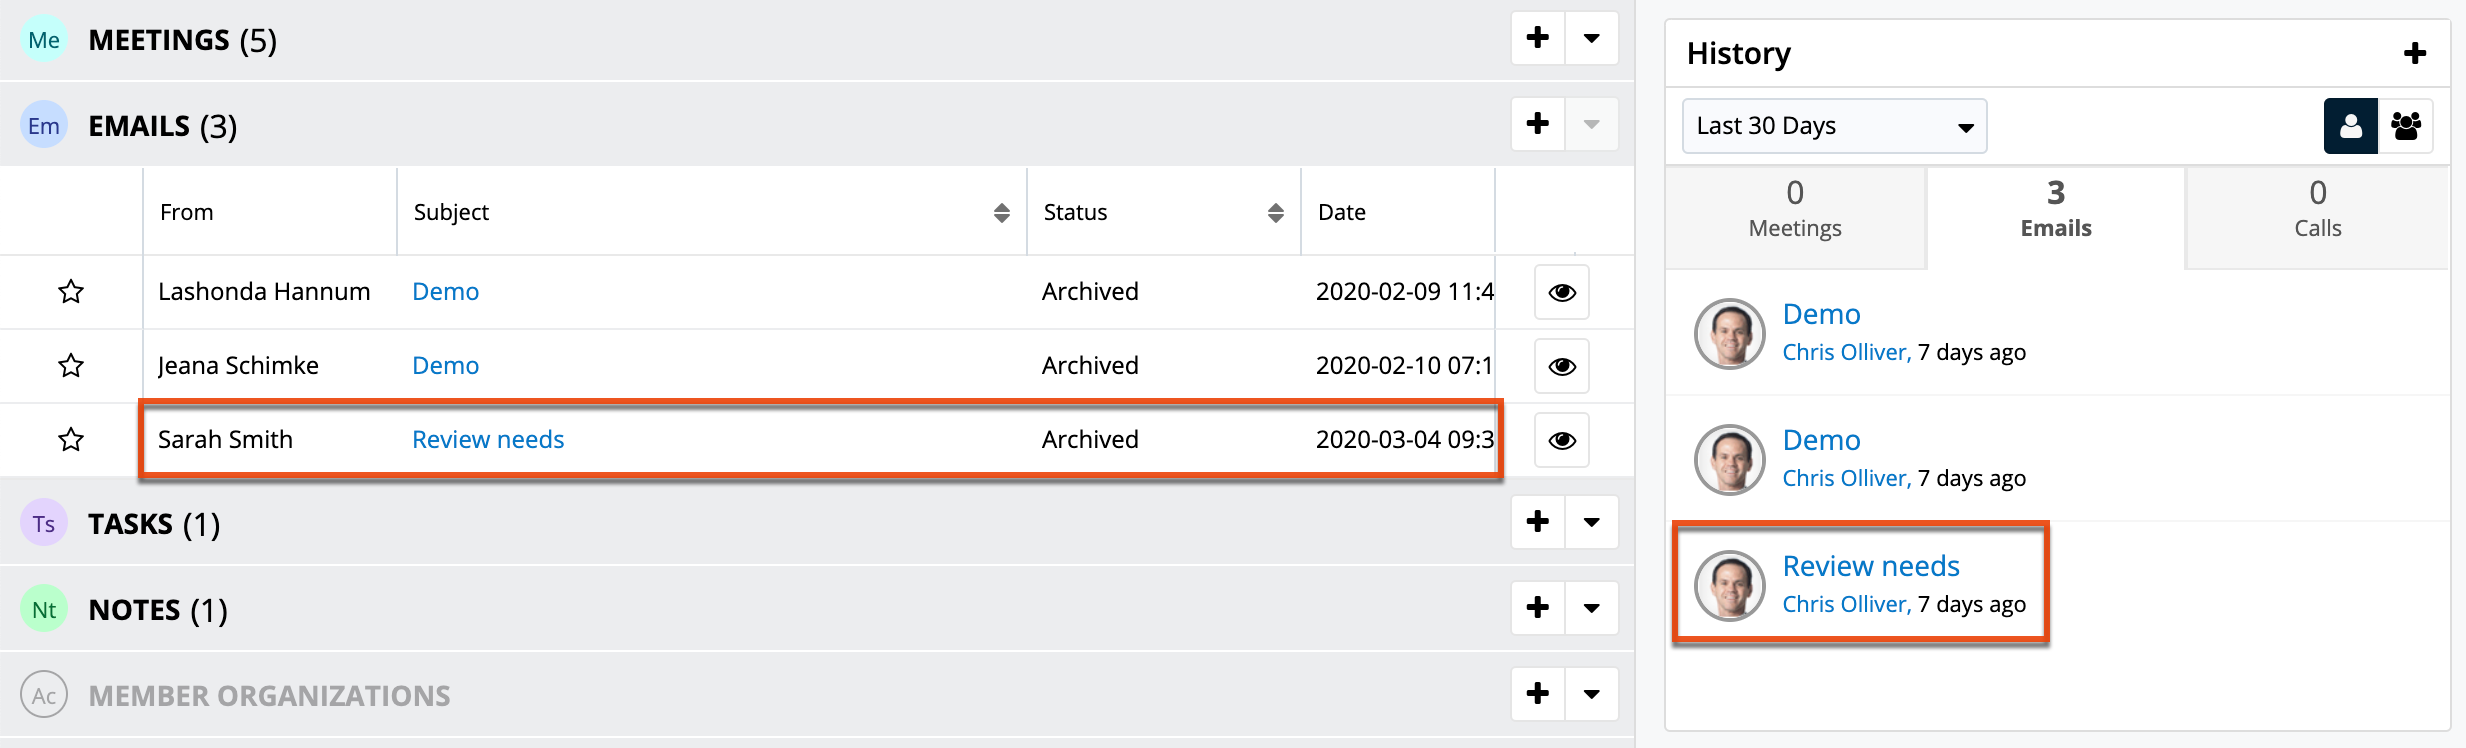This screenshot has height=748, width=2466.
Task: Select the group activities icon in History
Action: click(x=2406, y=126)
